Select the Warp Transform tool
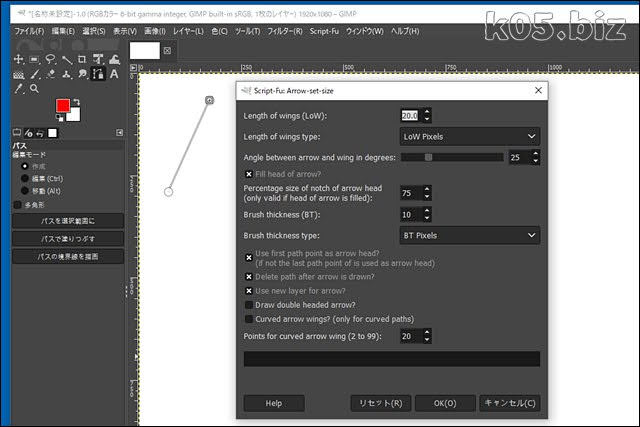The width and height of the screenshot is (640, 427). click(x=114, y=60)
